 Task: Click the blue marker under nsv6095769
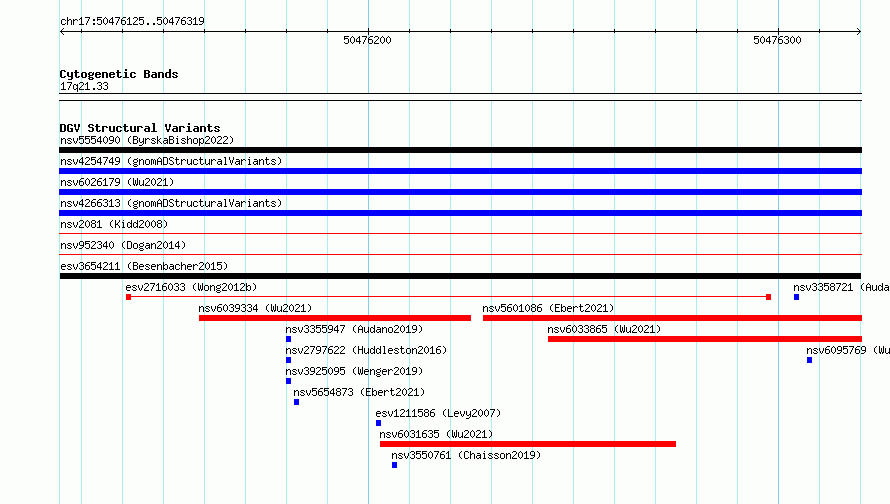(x=809, y=360)
